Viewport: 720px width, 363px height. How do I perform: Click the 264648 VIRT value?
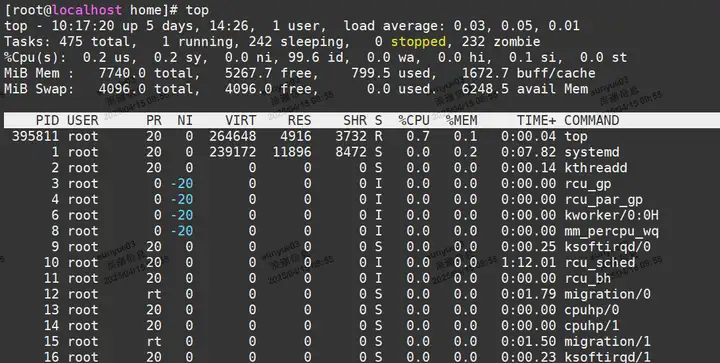(233, 136)
